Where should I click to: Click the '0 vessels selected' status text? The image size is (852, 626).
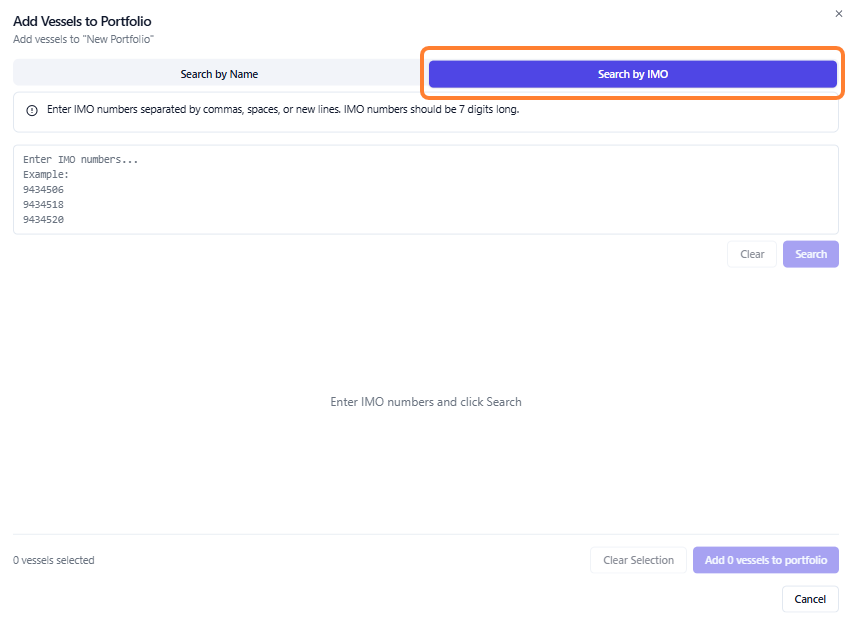(54, 560)
